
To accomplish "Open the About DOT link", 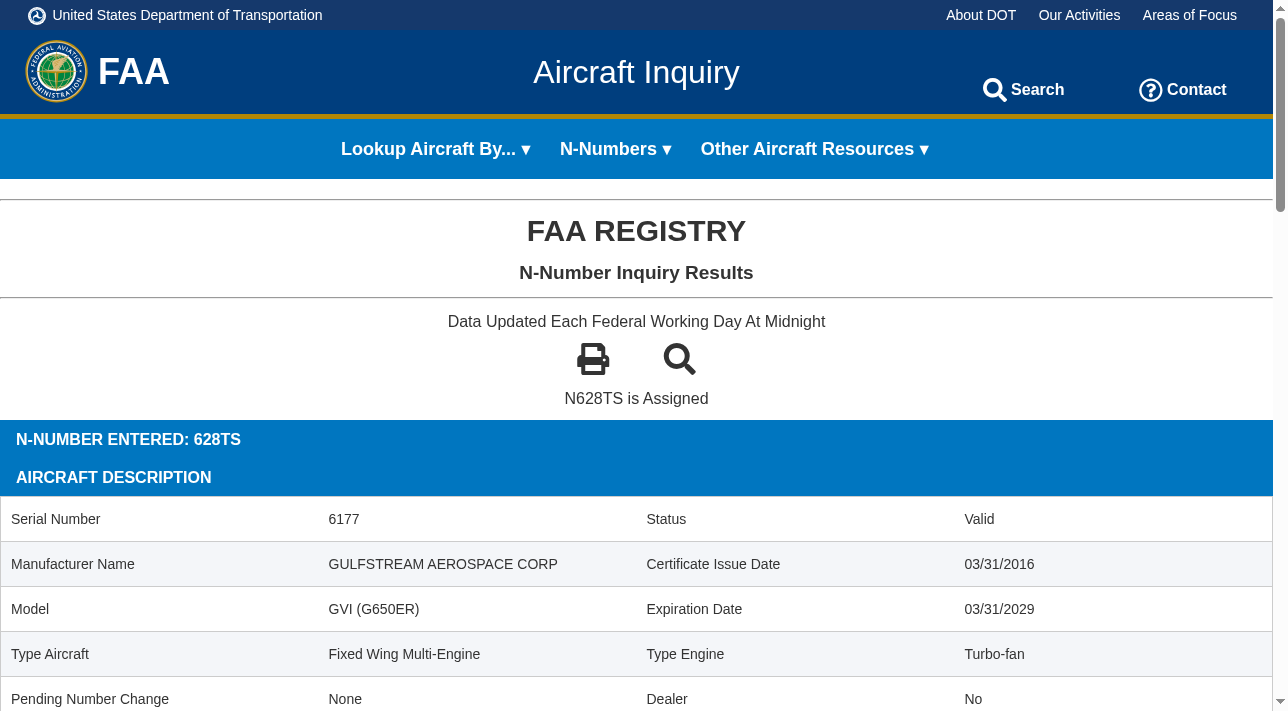I will coord(981,15).
